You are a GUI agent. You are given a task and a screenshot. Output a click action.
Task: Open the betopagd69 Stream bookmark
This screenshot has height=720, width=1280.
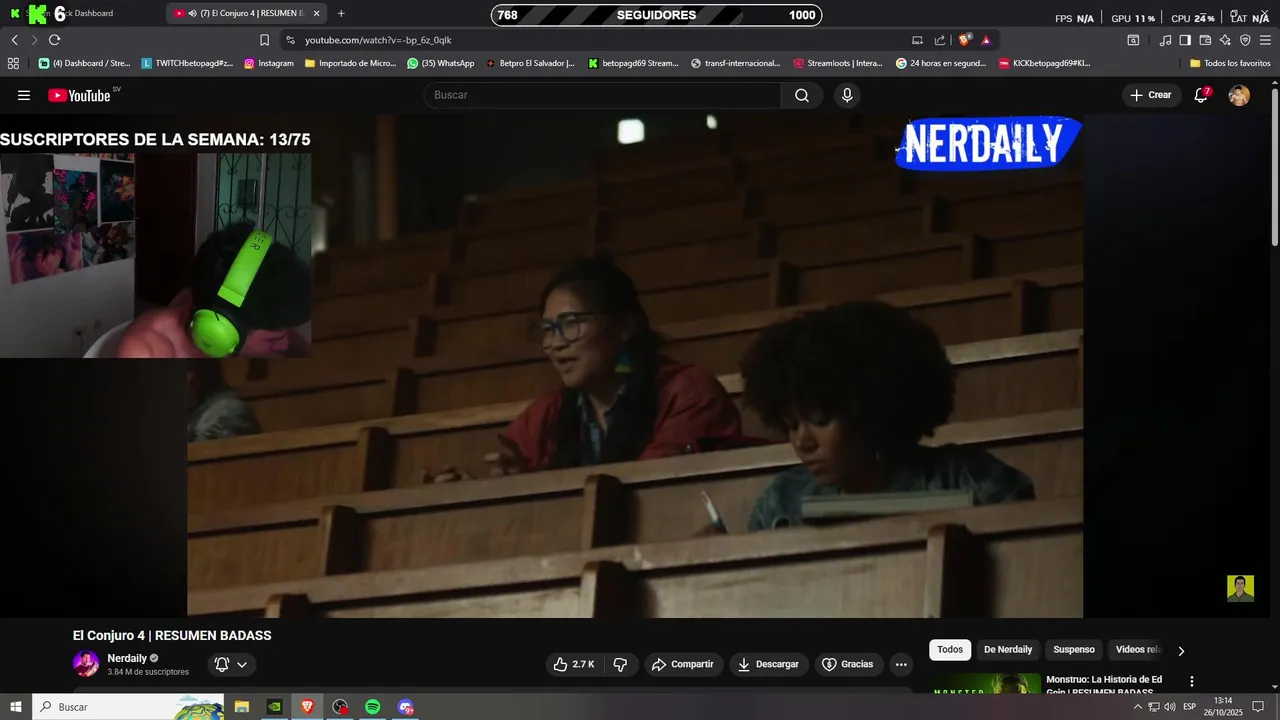point(633,63)
